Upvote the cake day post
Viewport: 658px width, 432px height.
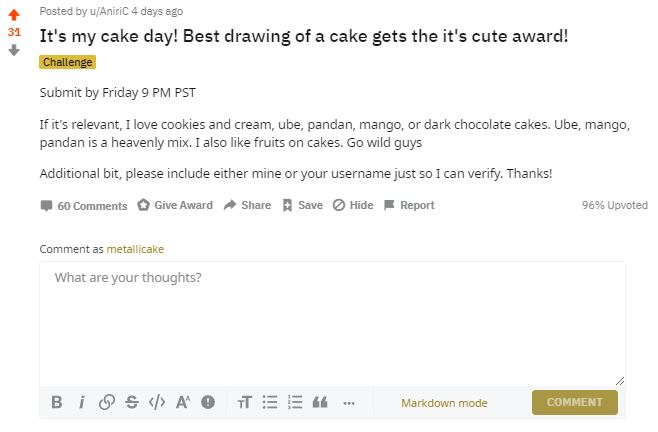coord(14,15)
